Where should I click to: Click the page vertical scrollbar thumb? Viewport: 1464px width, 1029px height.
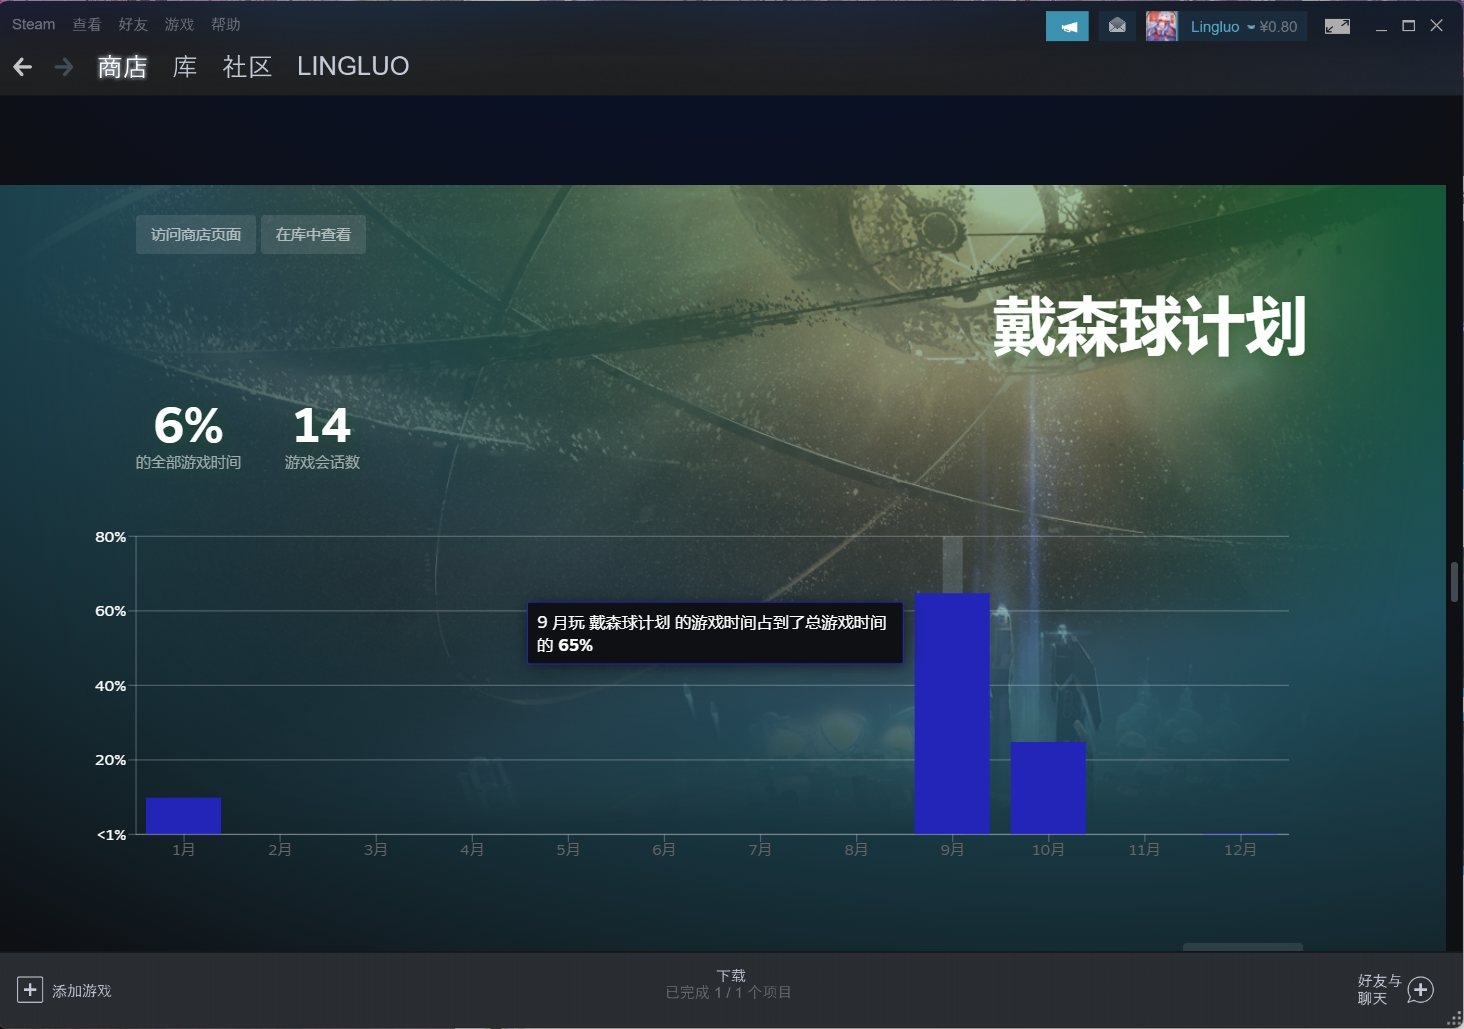[x=1455, y=582]
